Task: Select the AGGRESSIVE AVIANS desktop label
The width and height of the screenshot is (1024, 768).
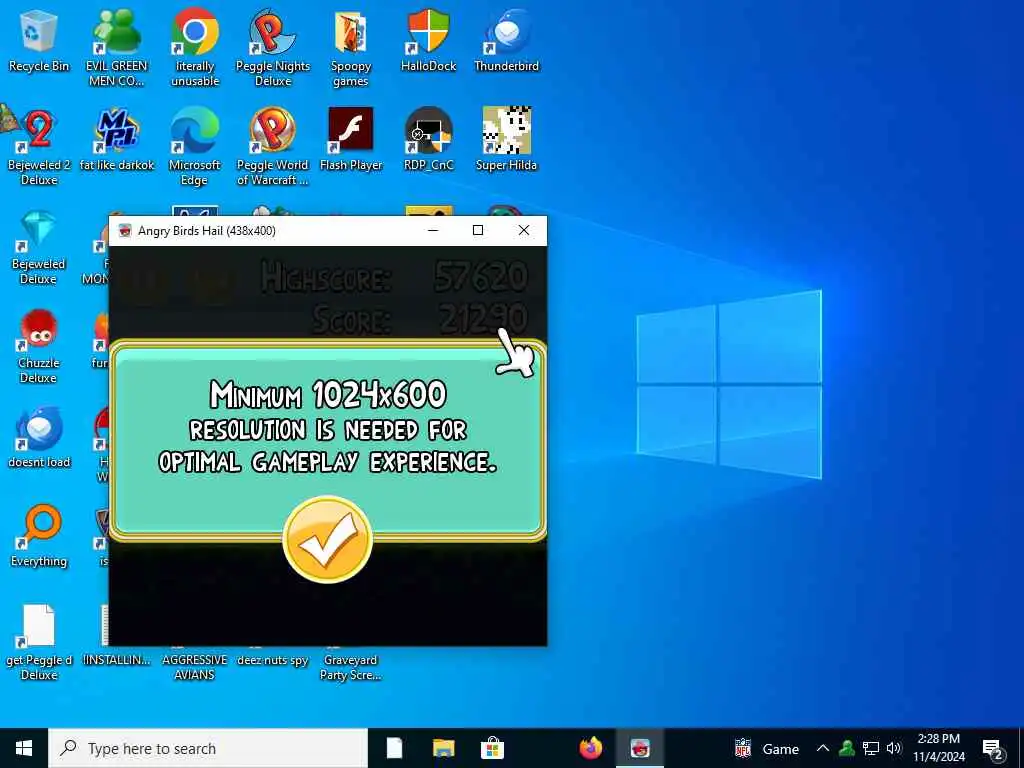Action: 195,667
